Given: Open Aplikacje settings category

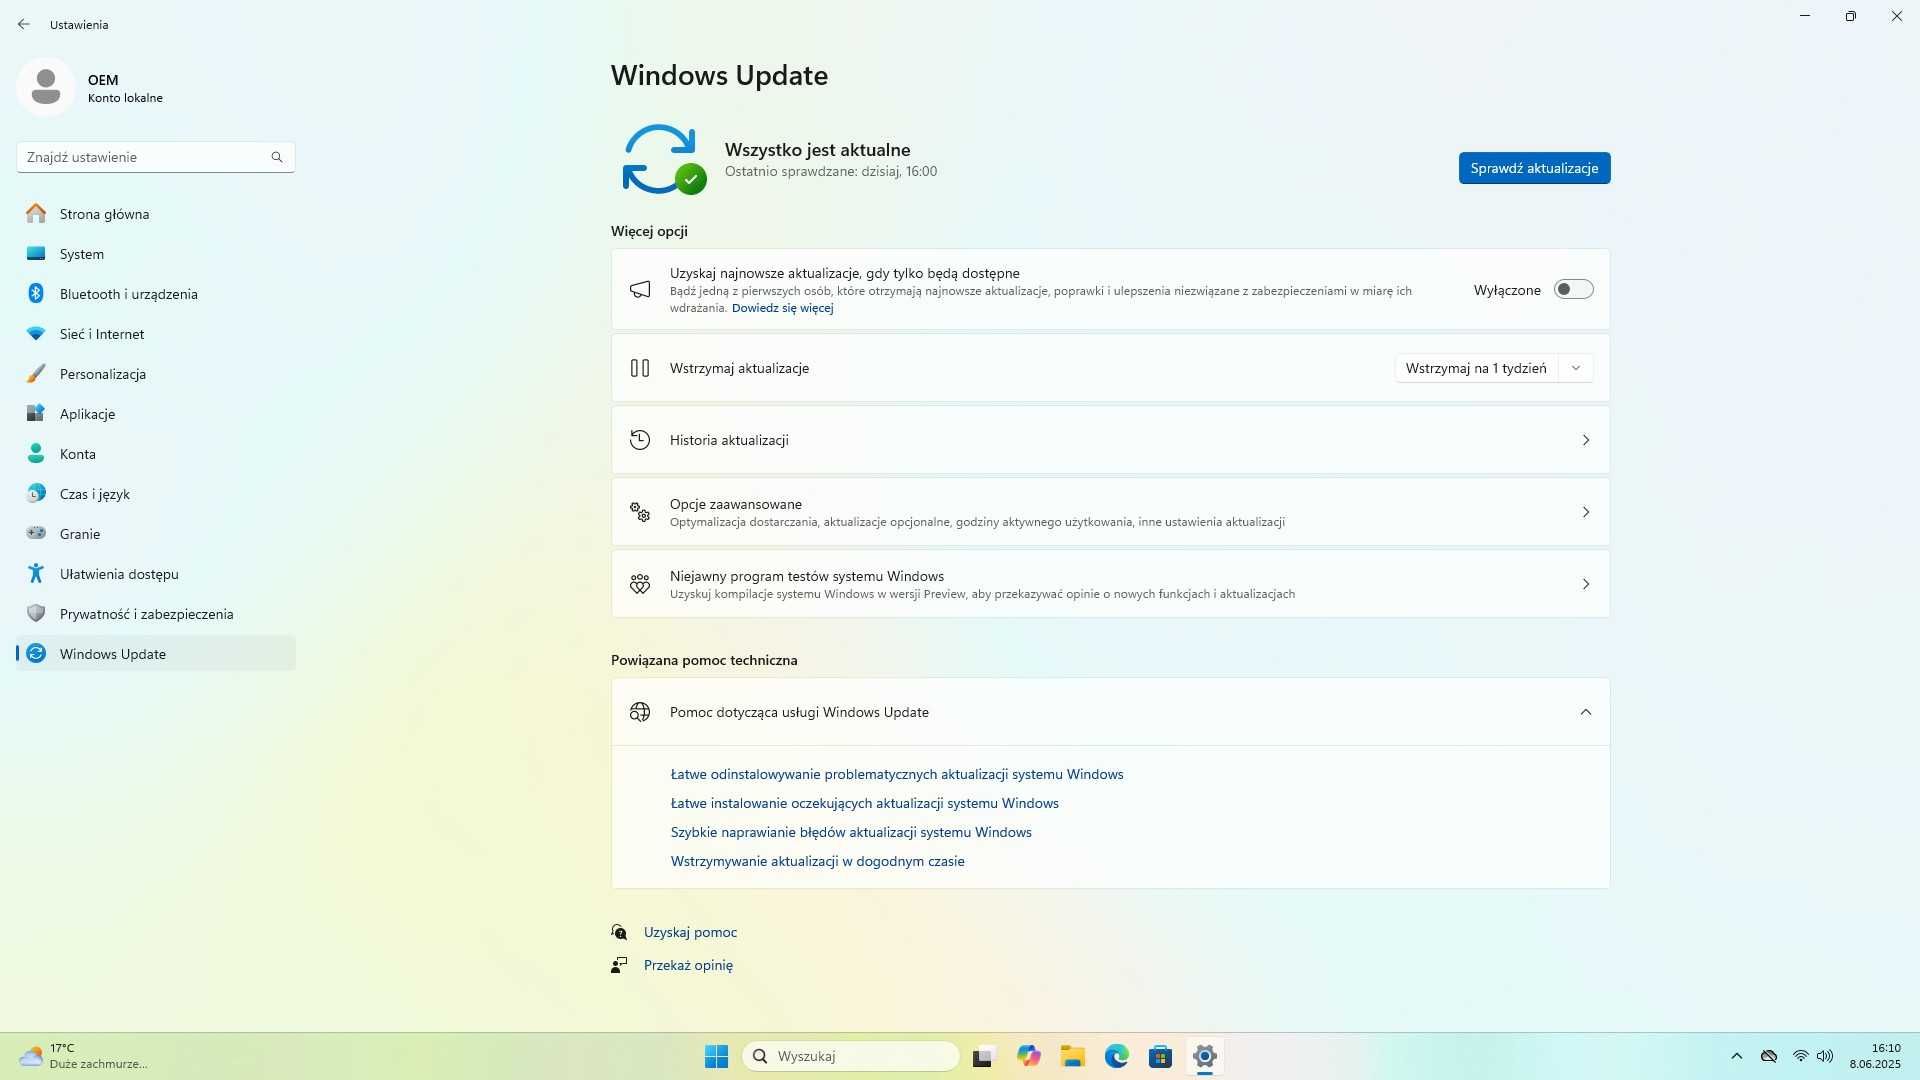Looking at the screenshot, I should point(156,414).
